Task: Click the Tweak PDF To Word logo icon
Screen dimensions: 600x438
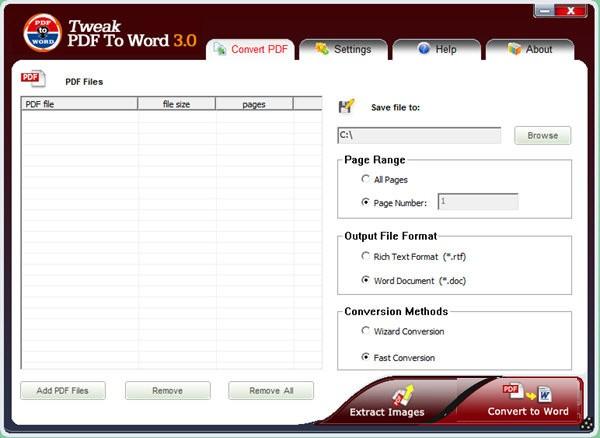Action: tap(42, 32)
